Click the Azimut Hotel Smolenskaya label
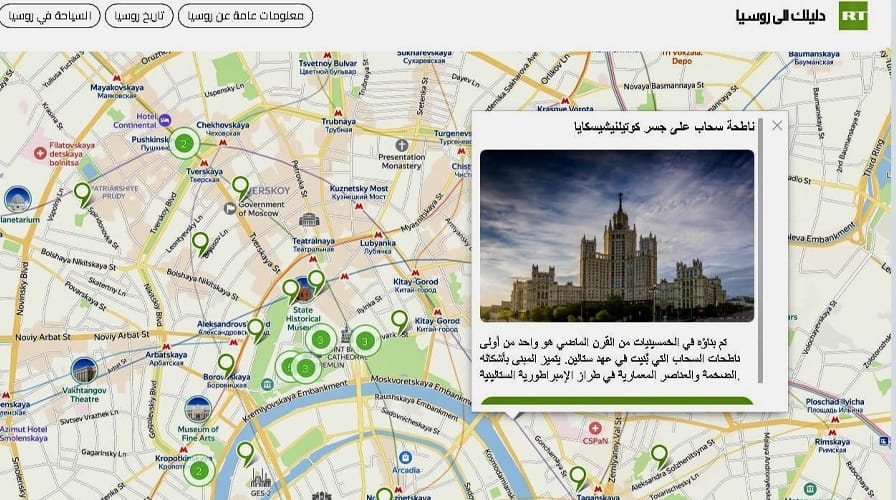This screenshot has width=896, height=500. (x=23, y=434)
